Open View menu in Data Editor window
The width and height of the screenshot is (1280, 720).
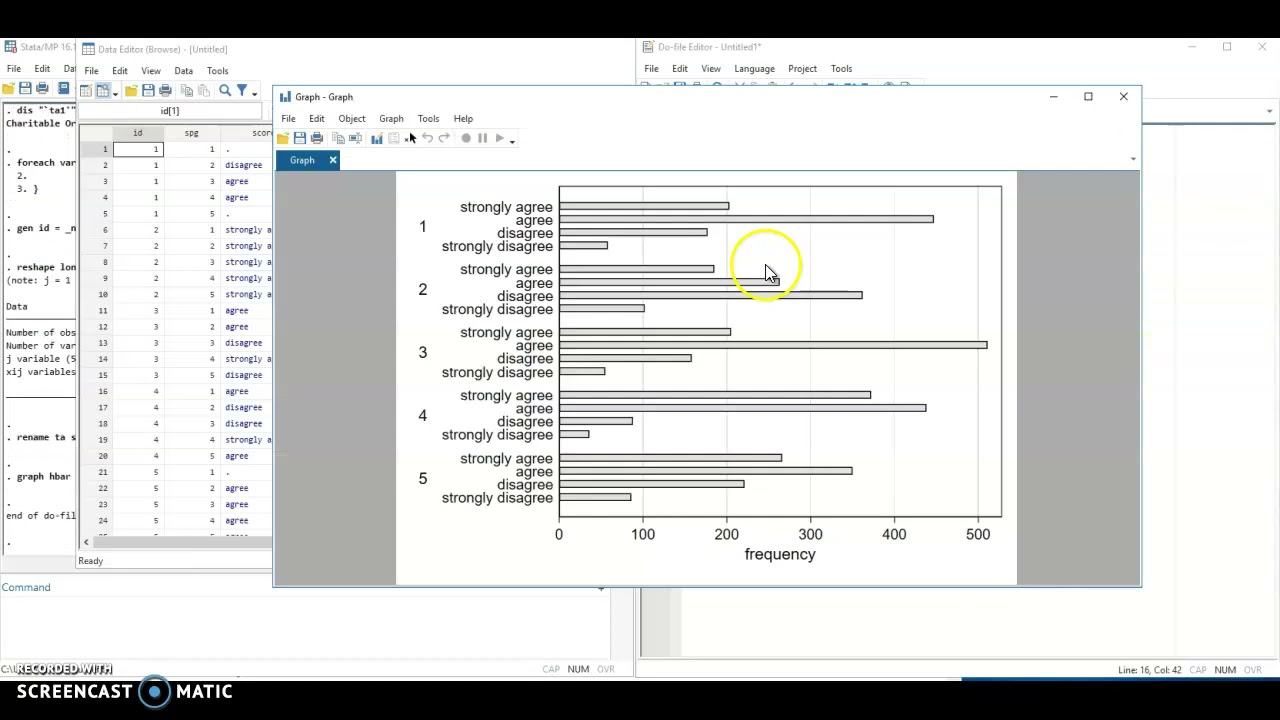pyautogui.click(x=151, y=71)
